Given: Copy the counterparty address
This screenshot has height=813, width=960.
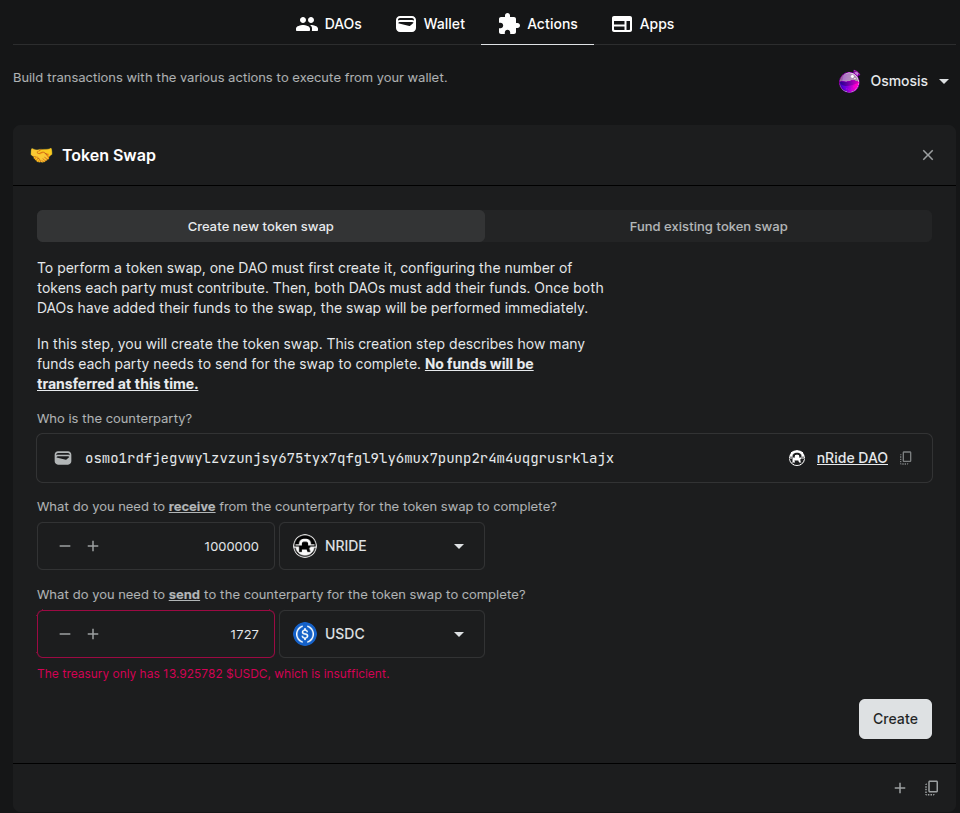Looking at the screenshot, I should [x=906, y=458].
